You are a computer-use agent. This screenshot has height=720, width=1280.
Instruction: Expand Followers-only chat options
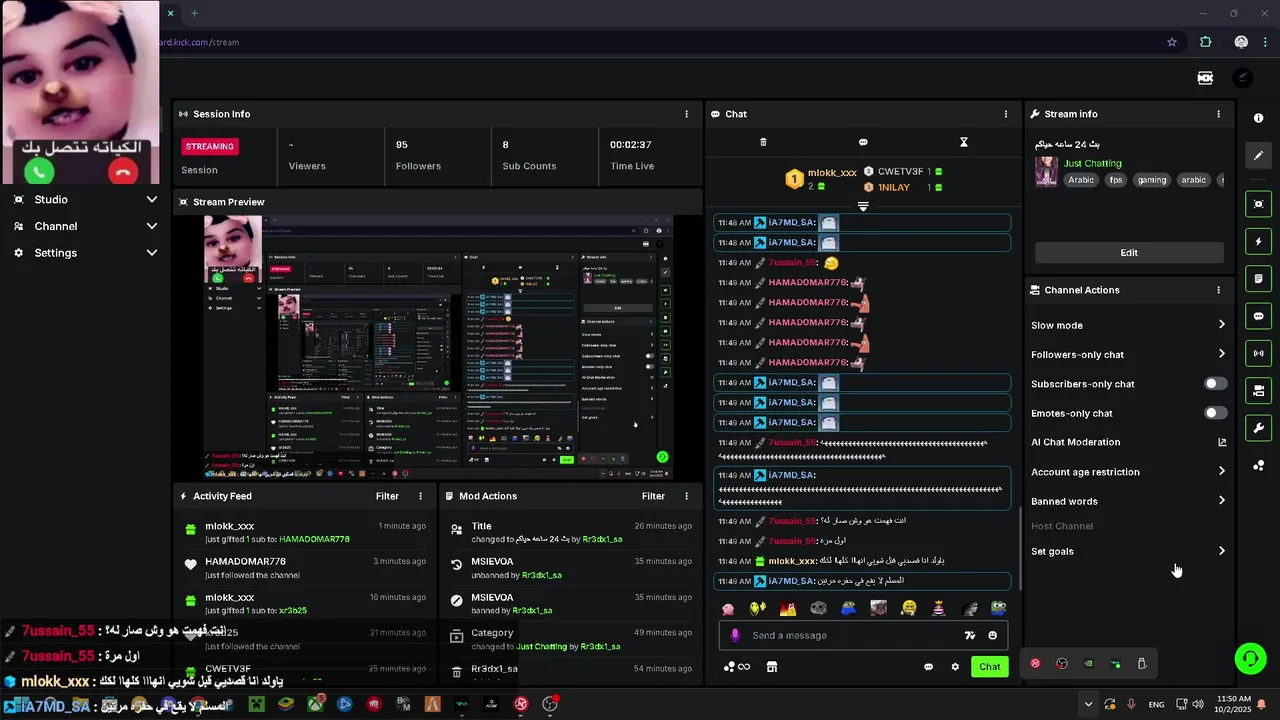1222,354
